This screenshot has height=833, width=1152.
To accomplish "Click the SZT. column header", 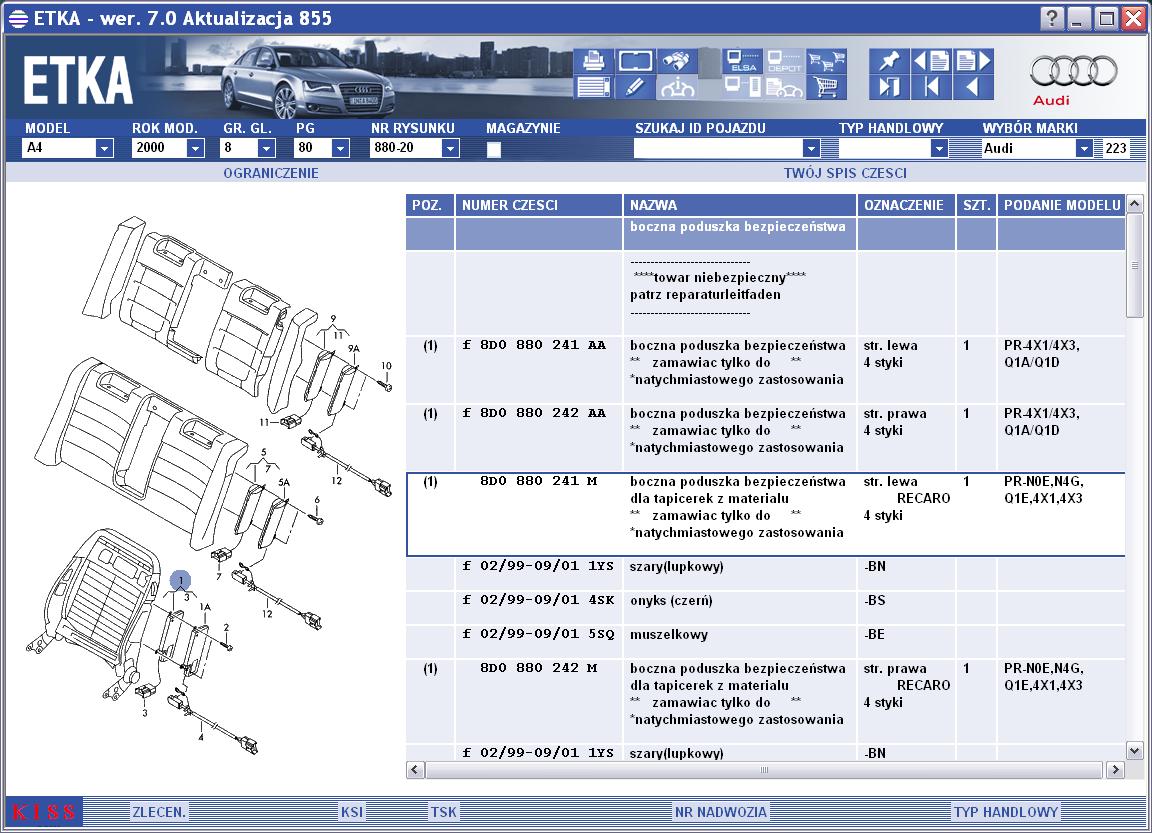I will [x=976, y=205].
